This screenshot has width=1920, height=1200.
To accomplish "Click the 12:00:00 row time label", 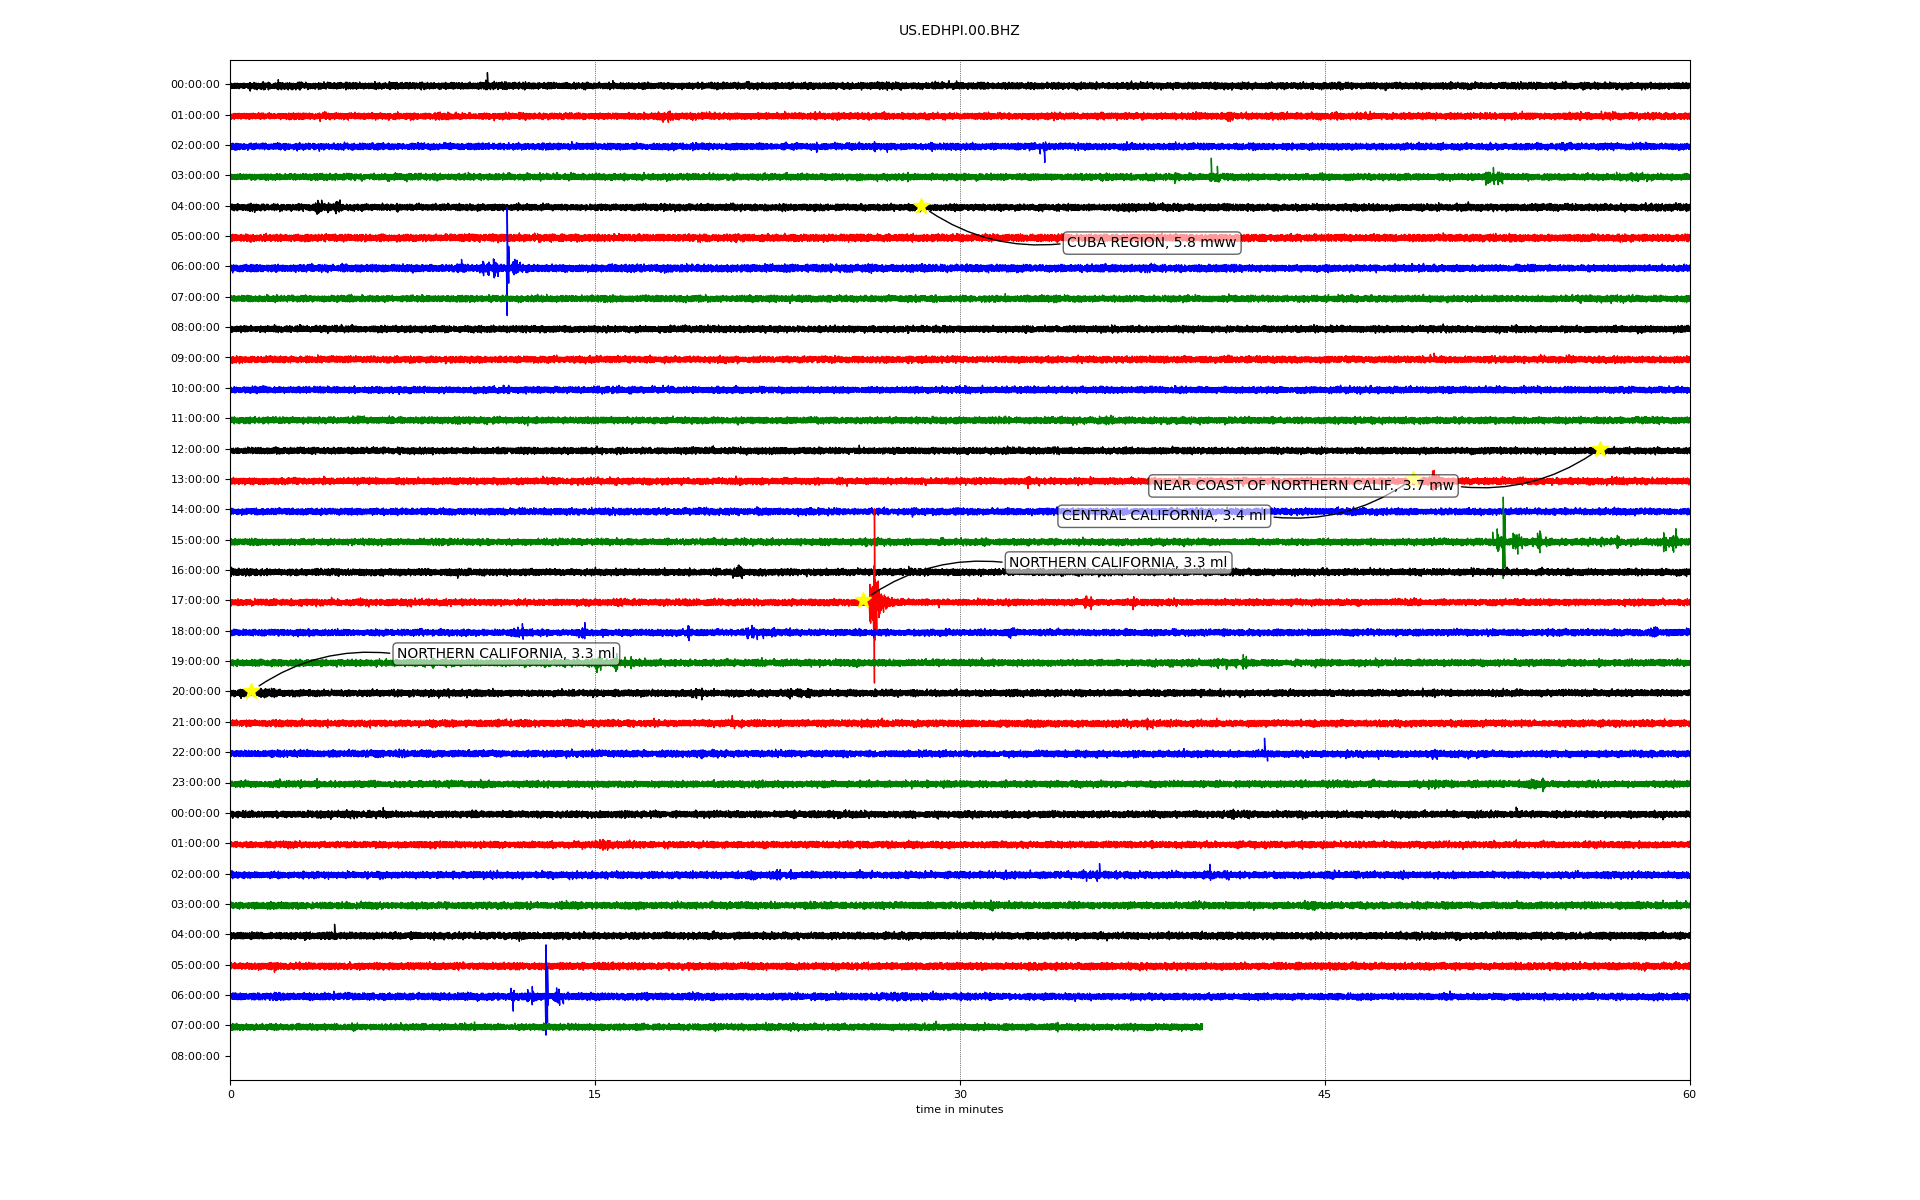I will 195,450.
